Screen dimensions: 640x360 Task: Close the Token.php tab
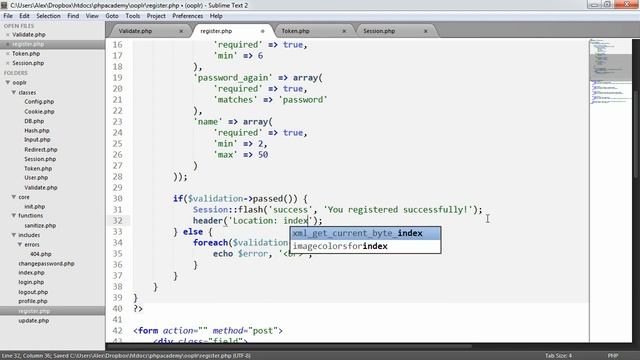(344, 31)
